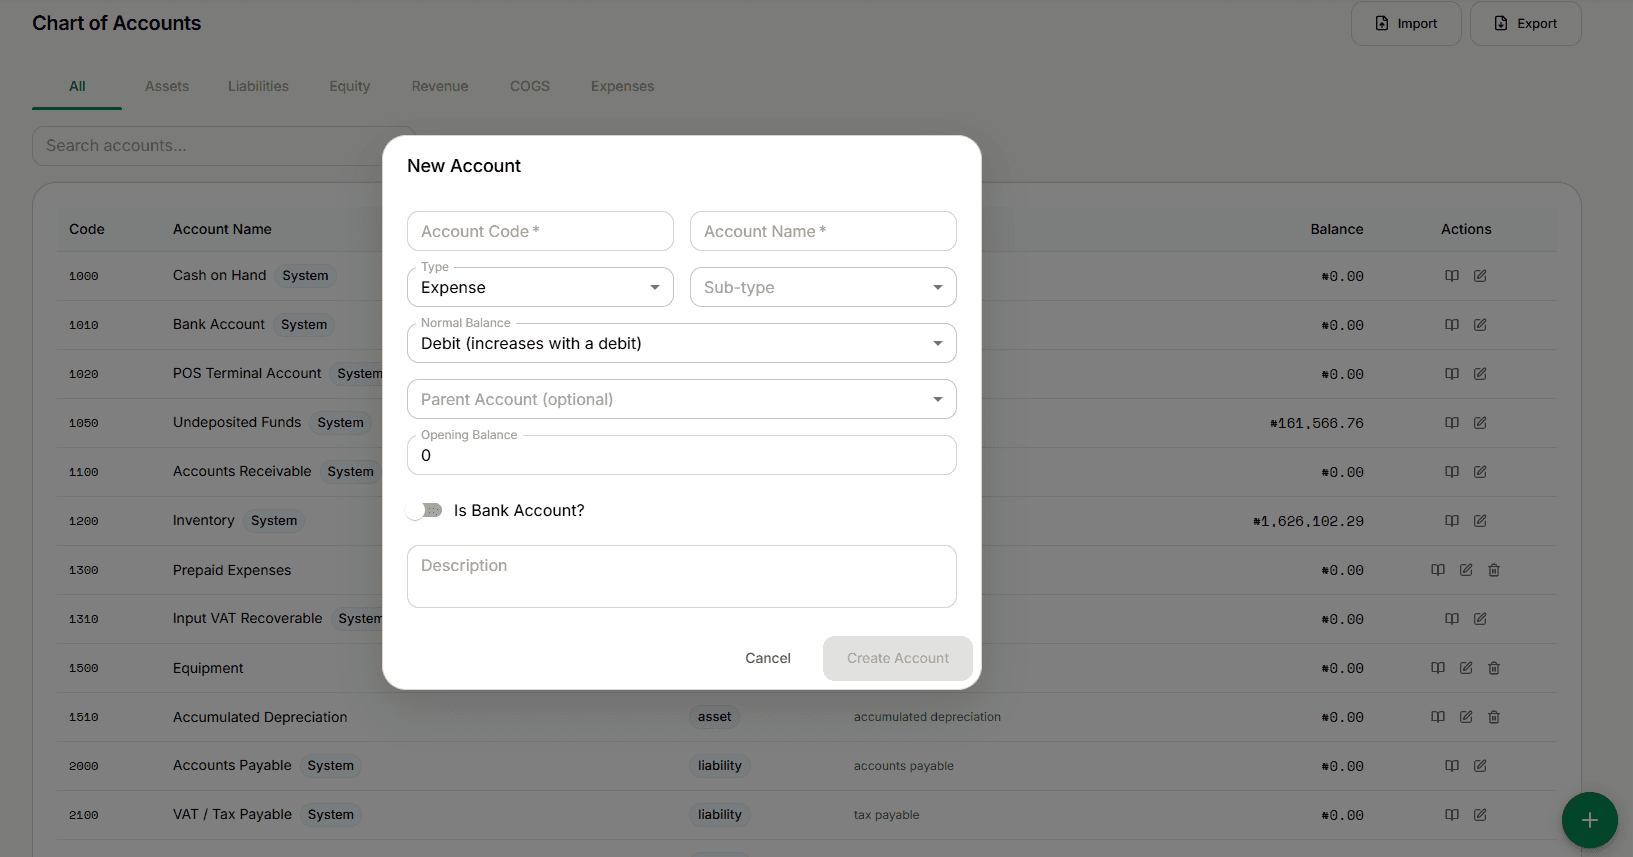The width and height of the screenshot is (1633, 857).
Task: Open the Equity tab
Action: [x=350, y=86]
